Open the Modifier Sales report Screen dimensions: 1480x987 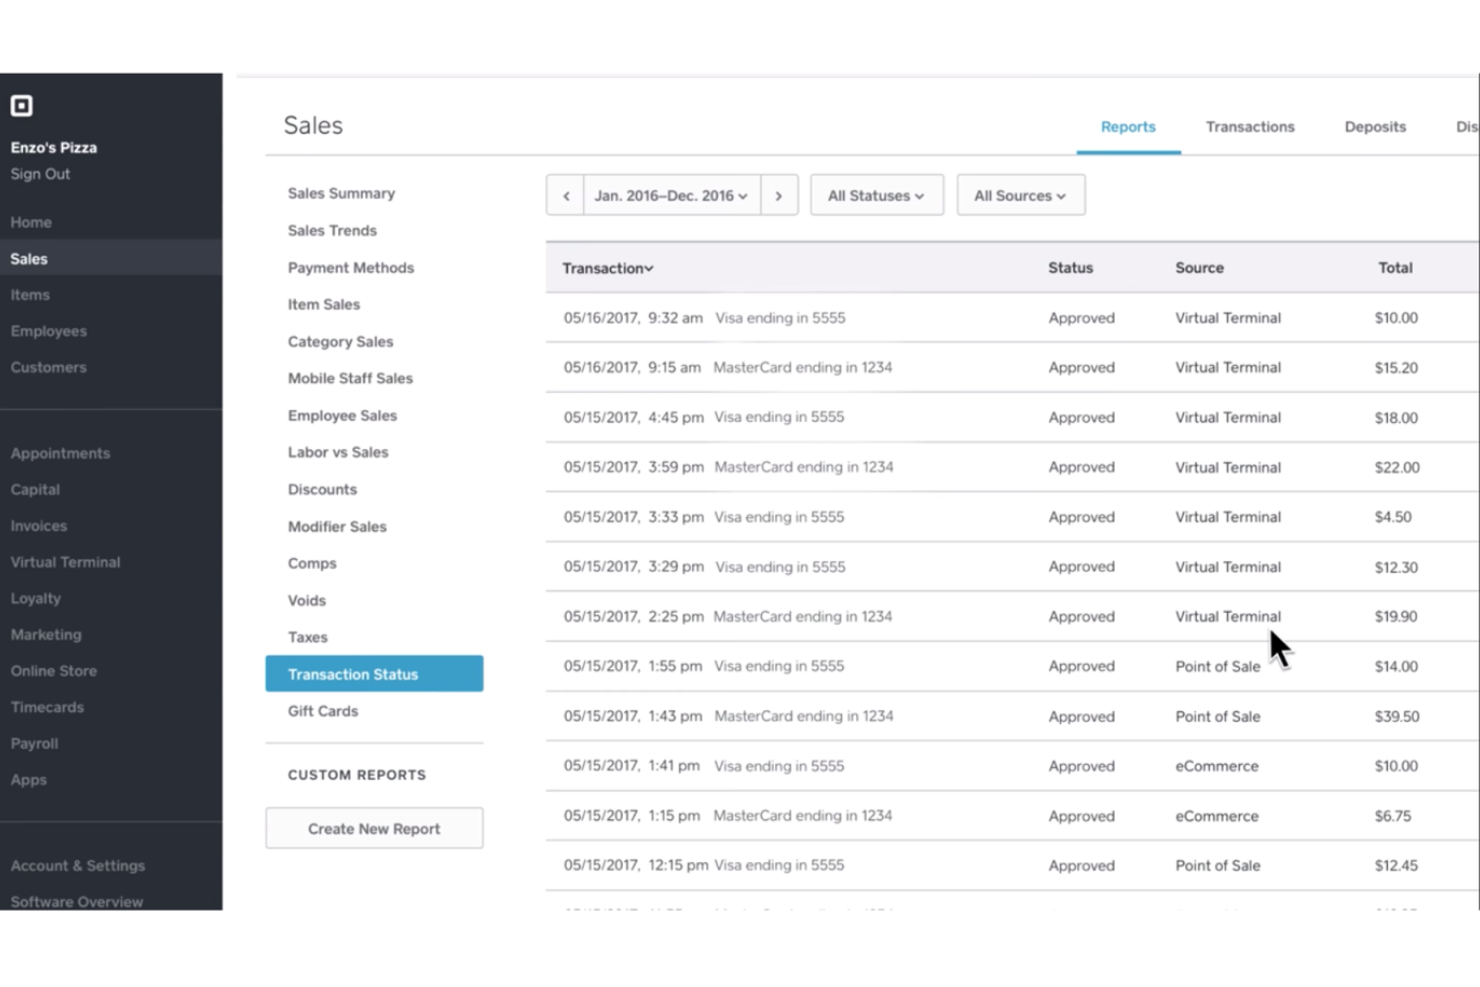(337, 526)
